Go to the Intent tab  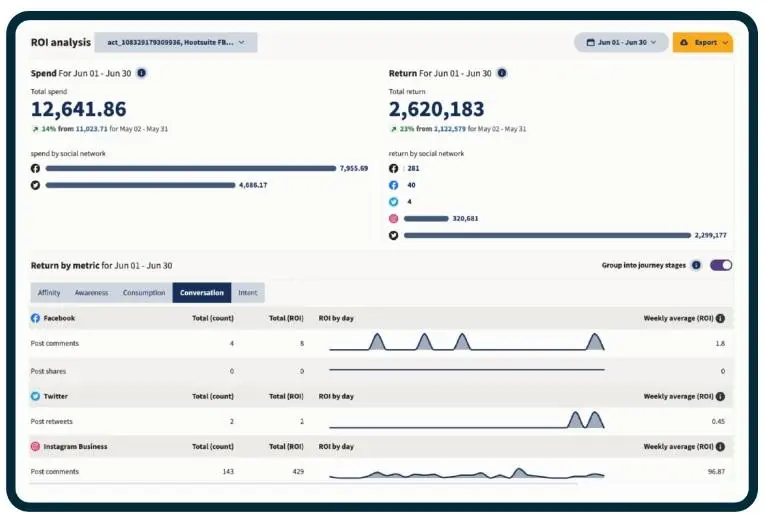click(248, 293)
